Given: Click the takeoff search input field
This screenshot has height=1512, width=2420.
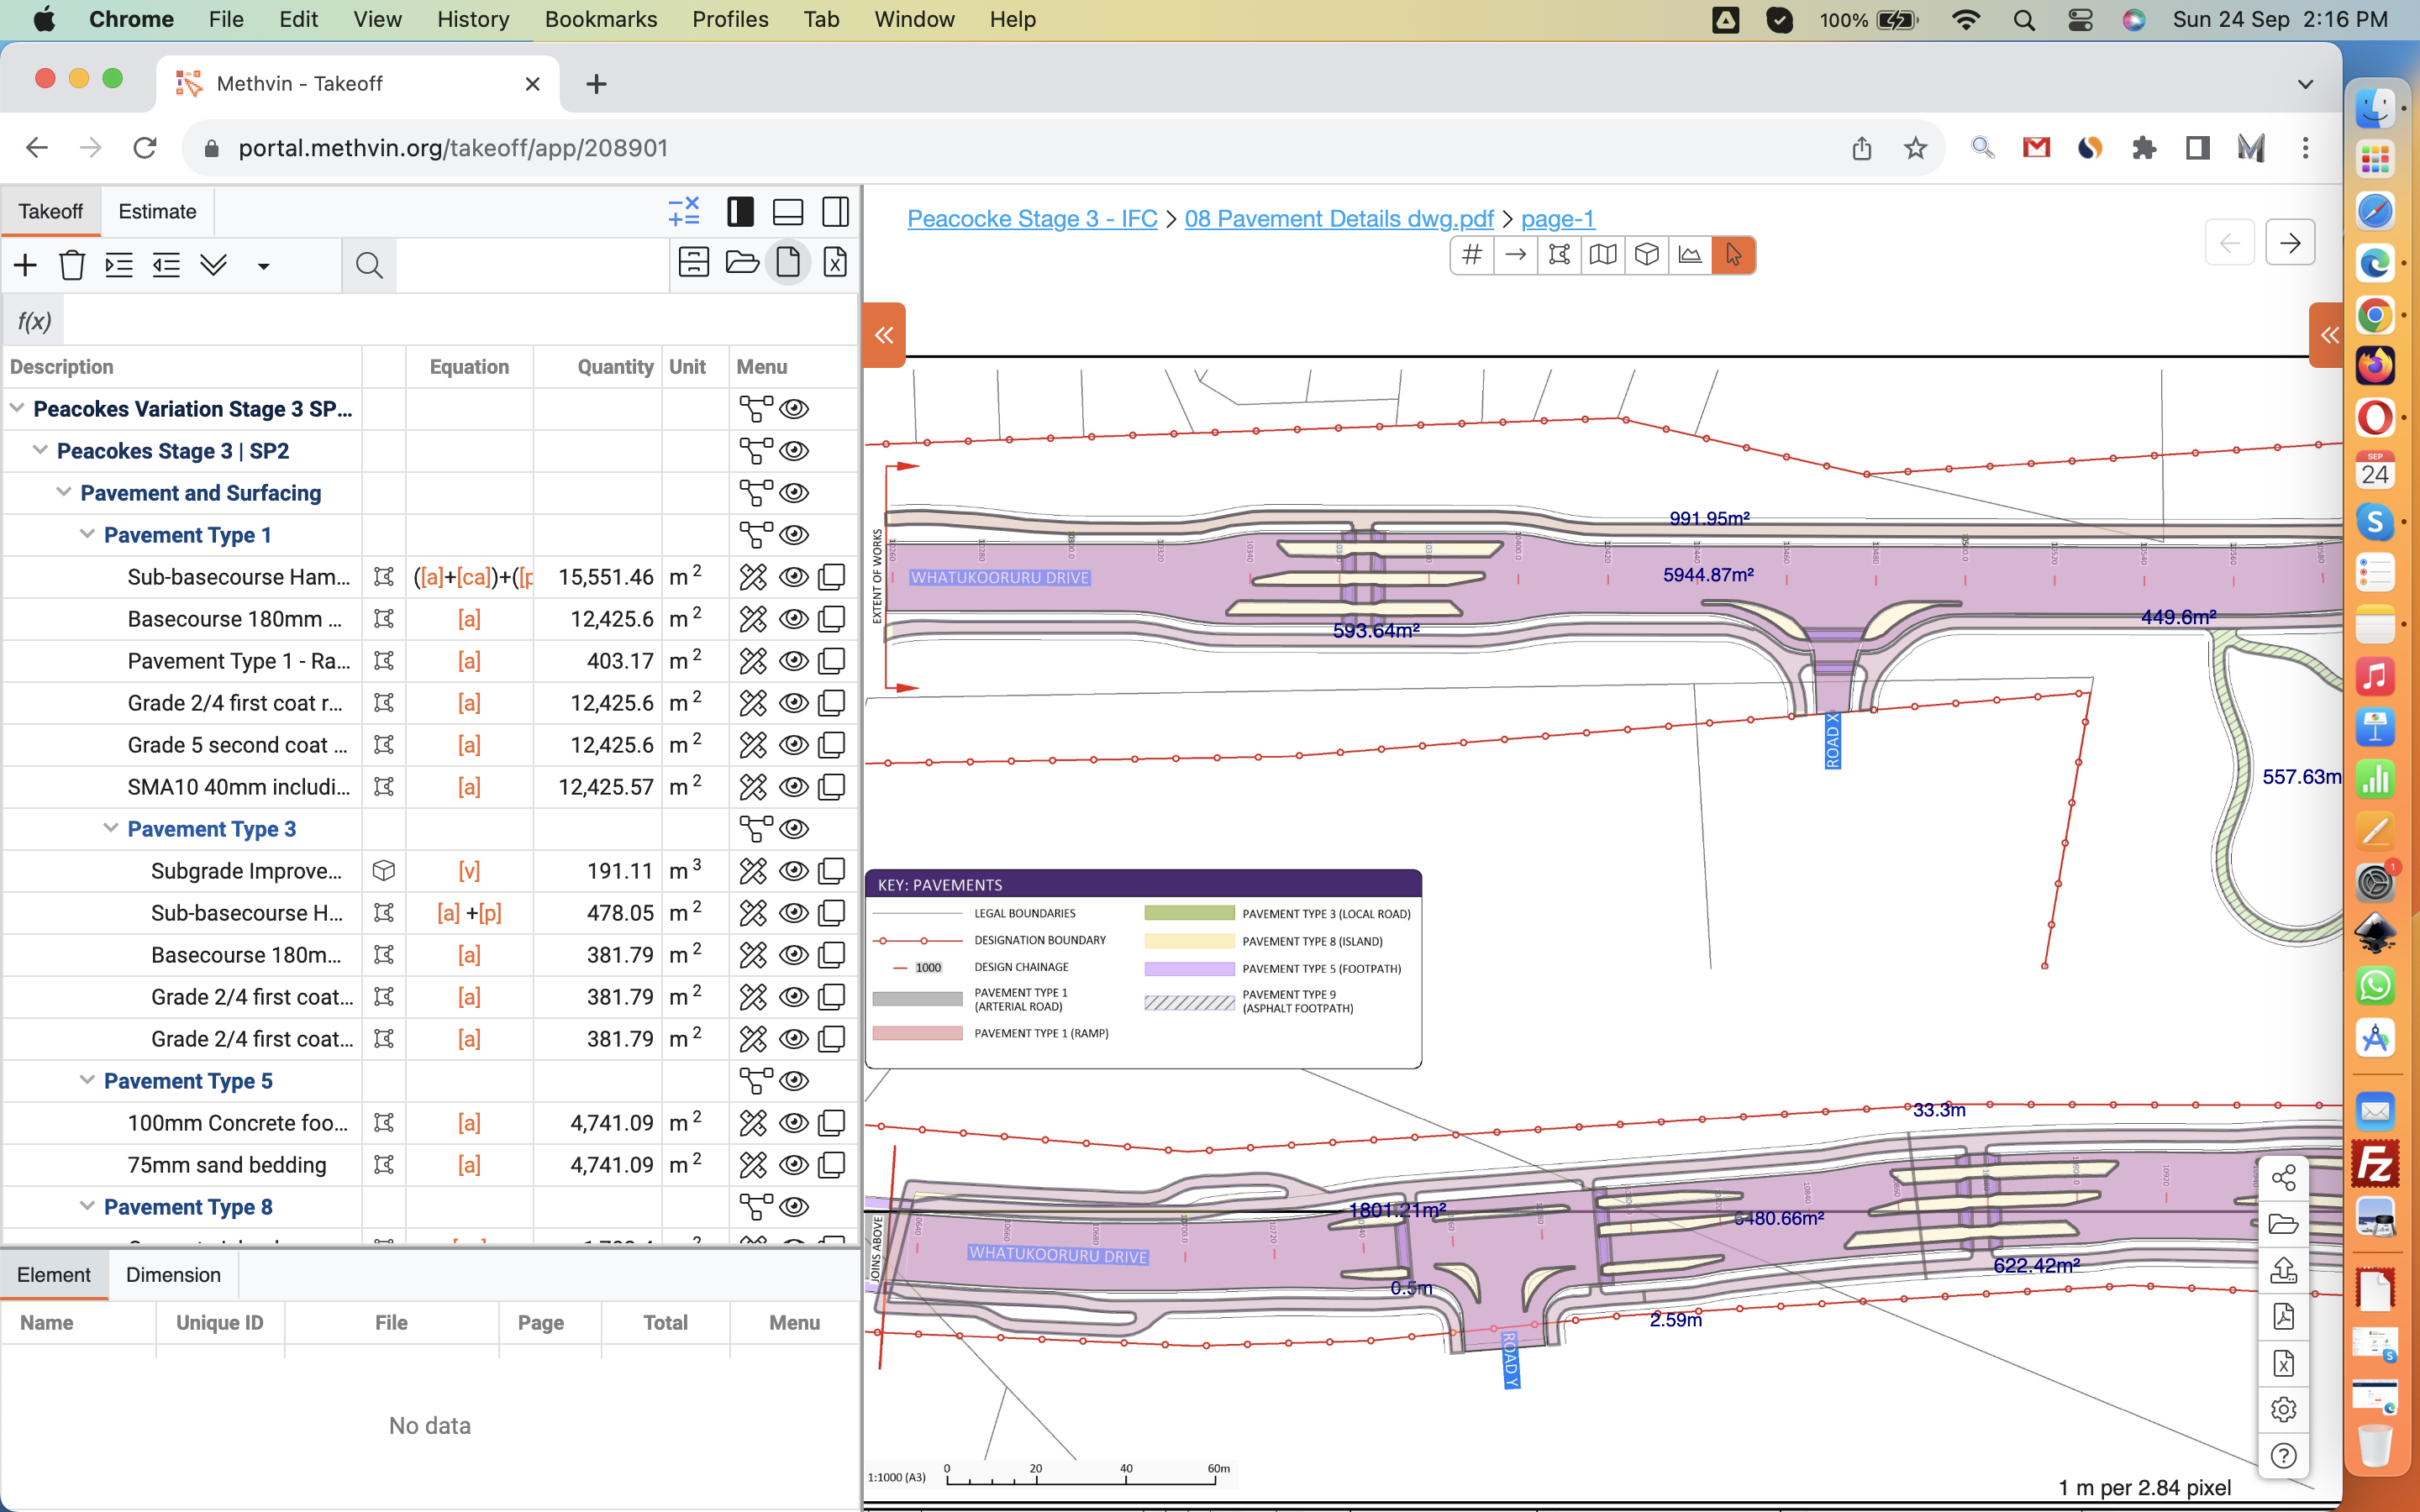Looking at the screenshot, I should [530, 265].
